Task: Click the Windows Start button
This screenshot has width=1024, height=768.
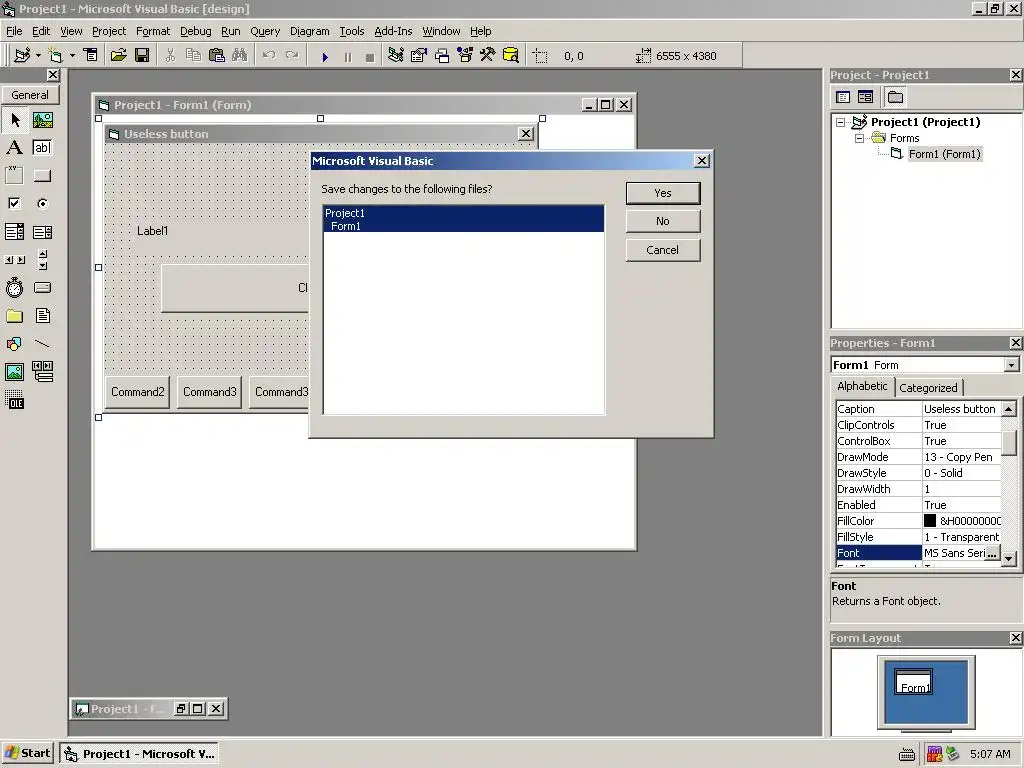Action: (27, 753)
